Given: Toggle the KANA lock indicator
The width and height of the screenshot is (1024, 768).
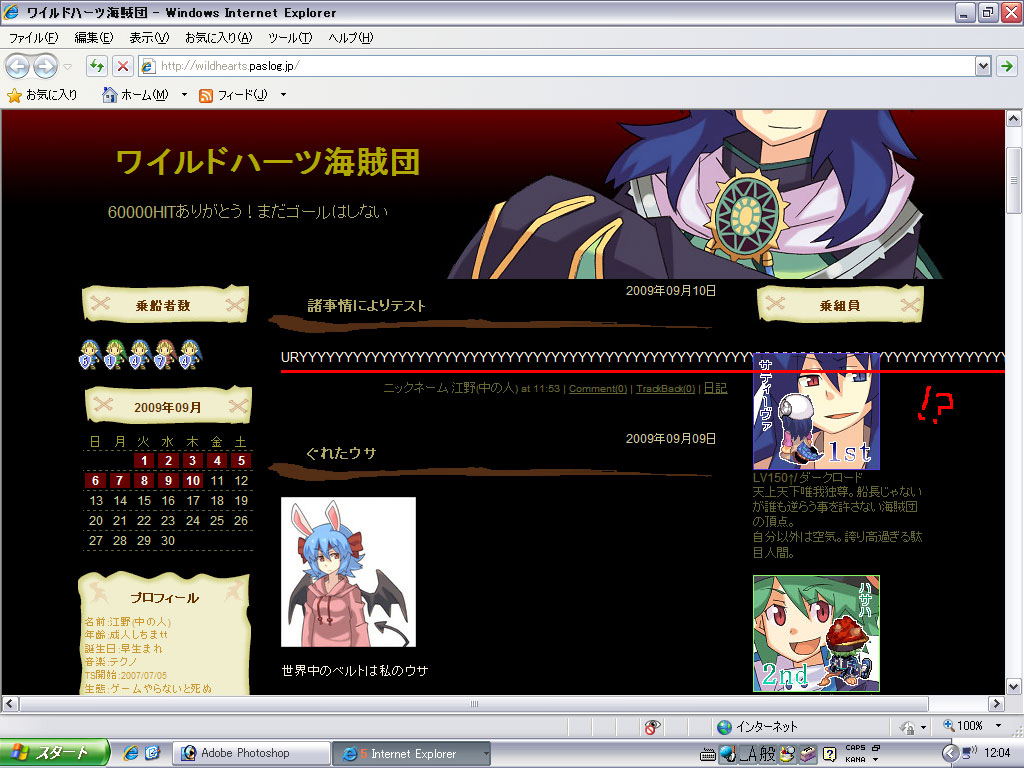Looking at the screenshot, I should (855, 760).
